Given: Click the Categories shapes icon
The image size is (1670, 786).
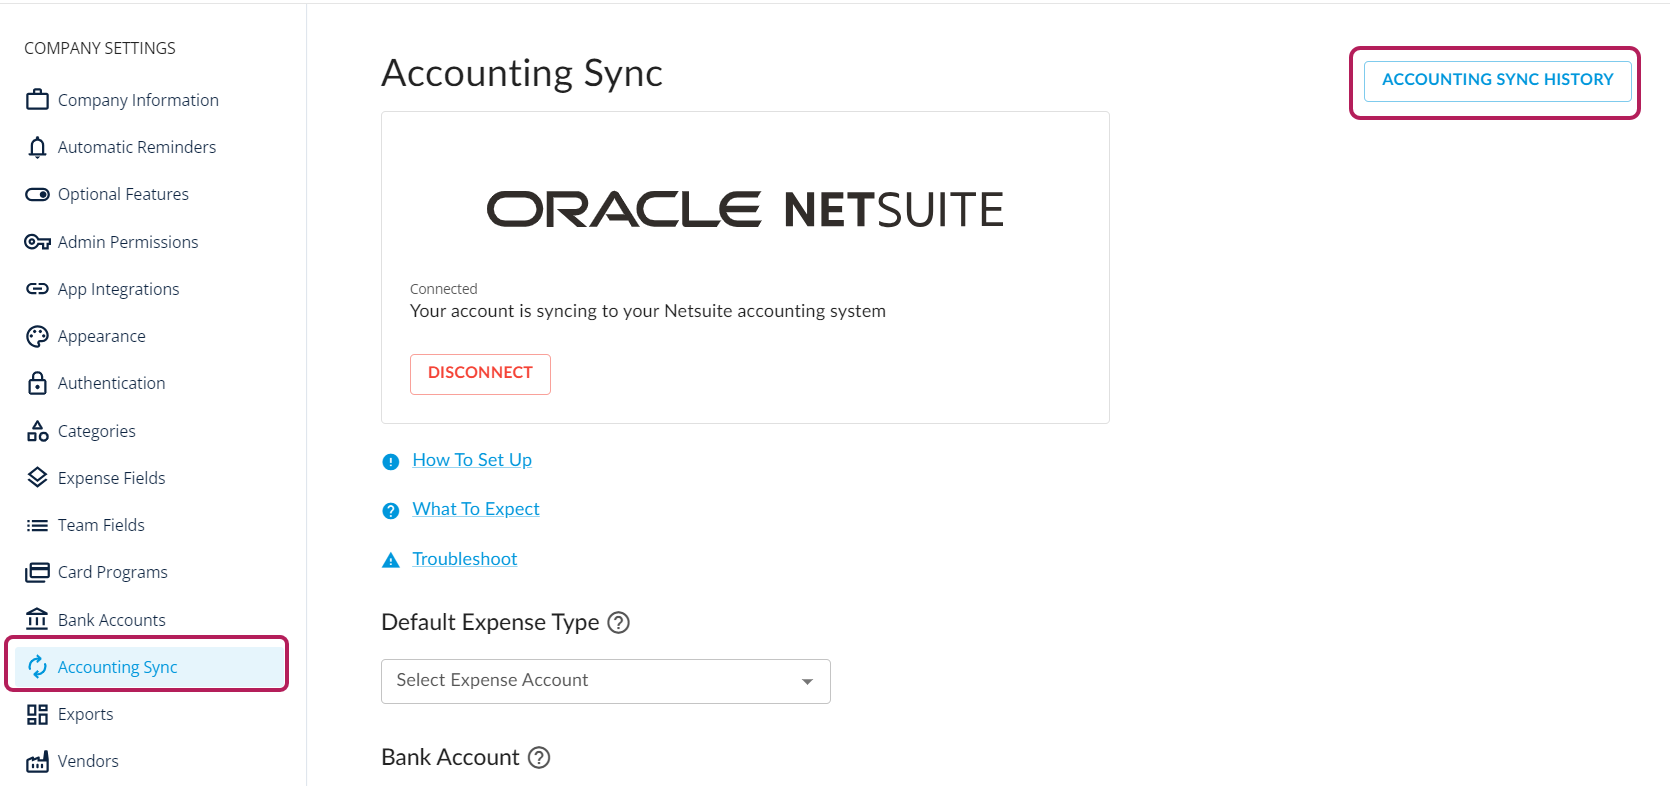Looking at the screenshot, I should tap(37, 431).
